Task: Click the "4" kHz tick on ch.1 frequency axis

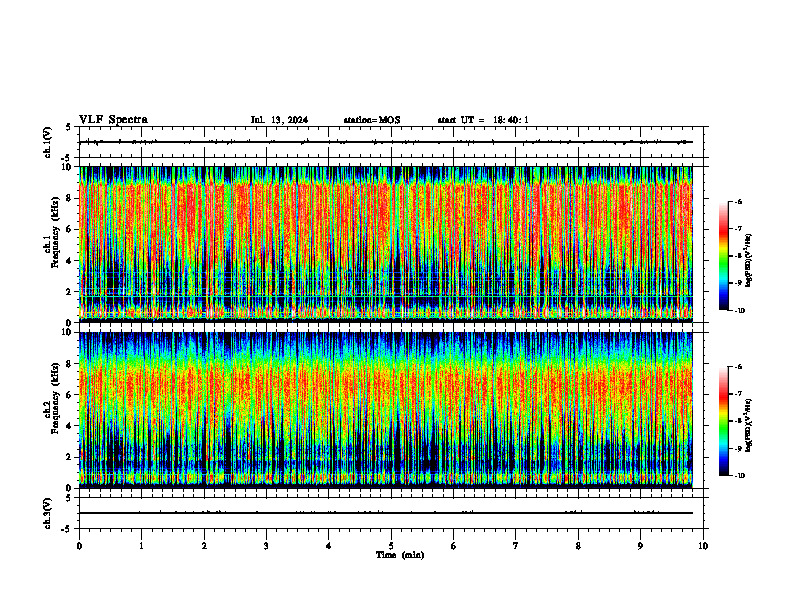Action: 70,261
